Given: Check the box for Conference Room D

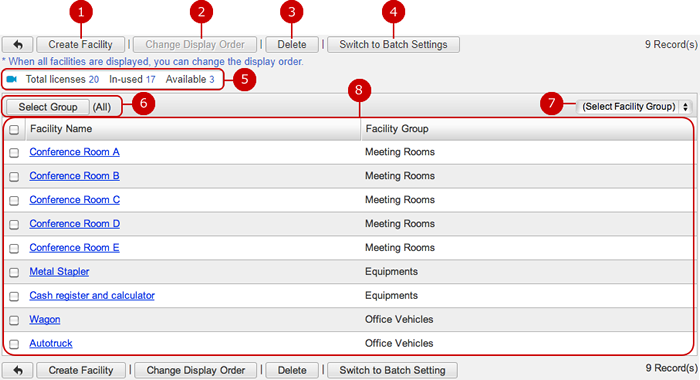Looking at the screenshot, I should (14, 224).
